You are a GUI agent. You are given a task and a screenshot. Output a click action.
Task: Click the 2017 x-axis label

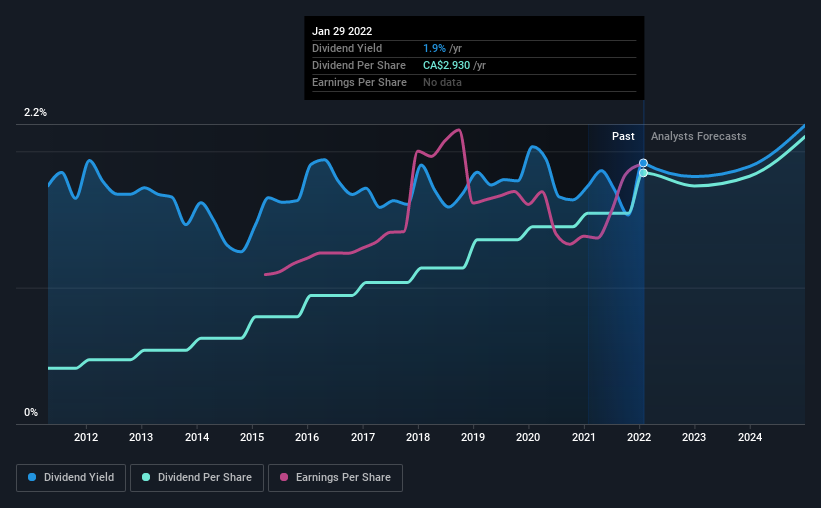click(363, 437)
